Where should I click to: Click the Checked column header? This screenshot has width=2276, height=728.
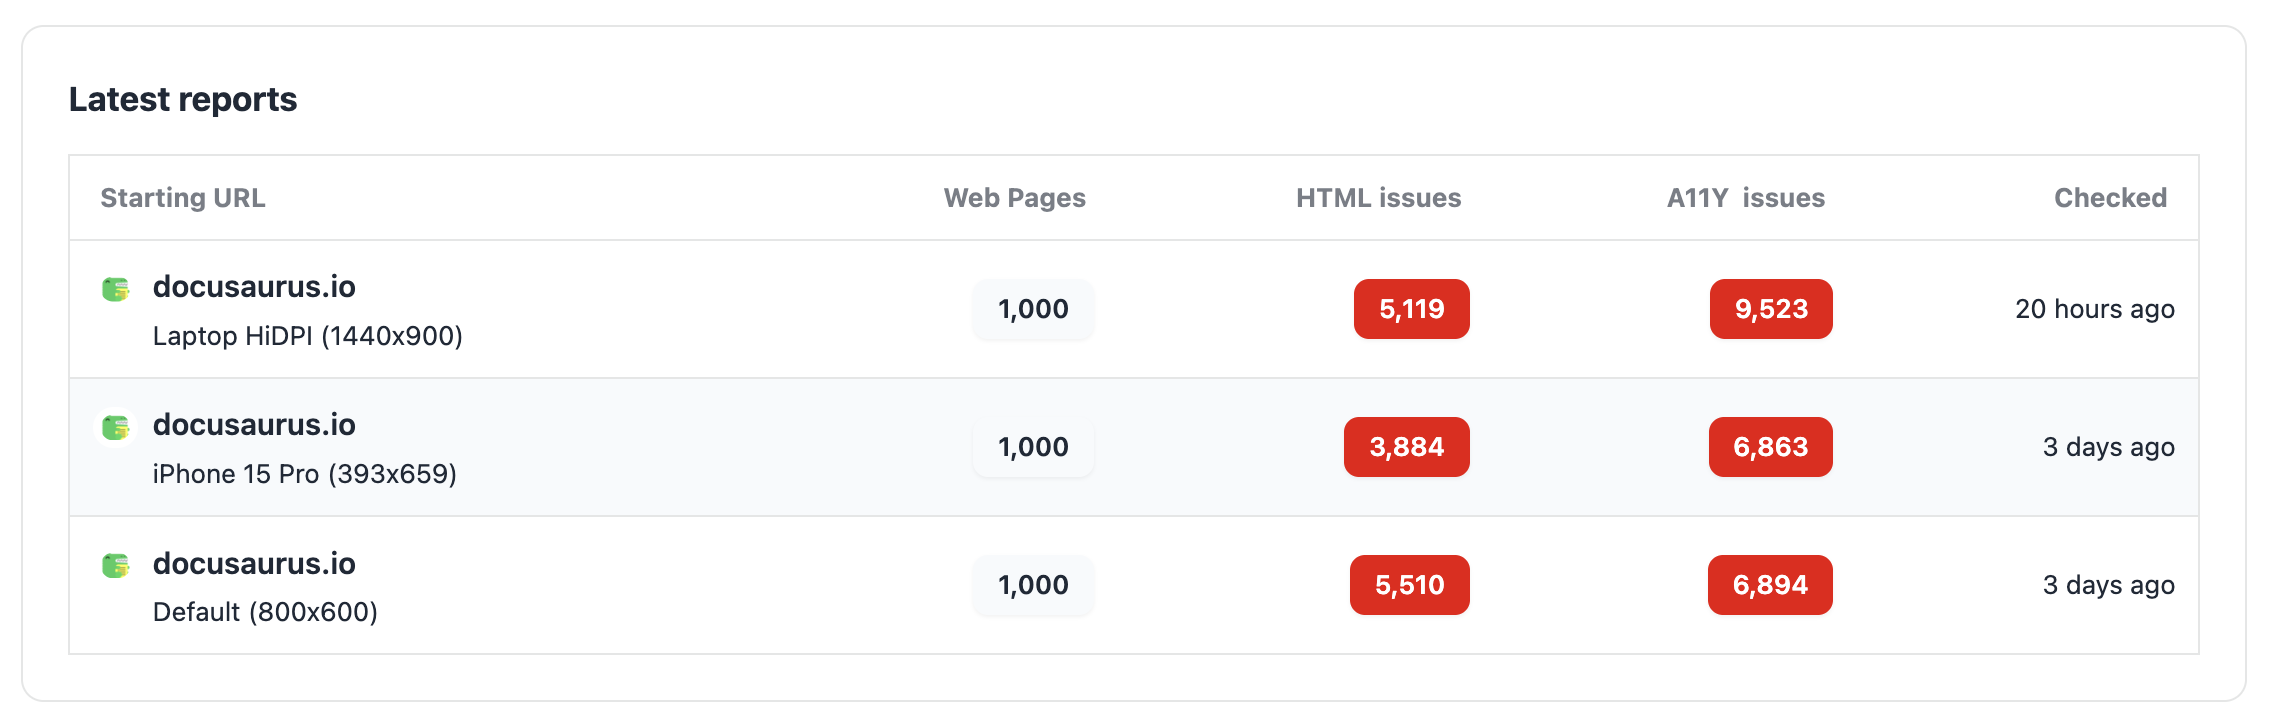pos(2110,198)
